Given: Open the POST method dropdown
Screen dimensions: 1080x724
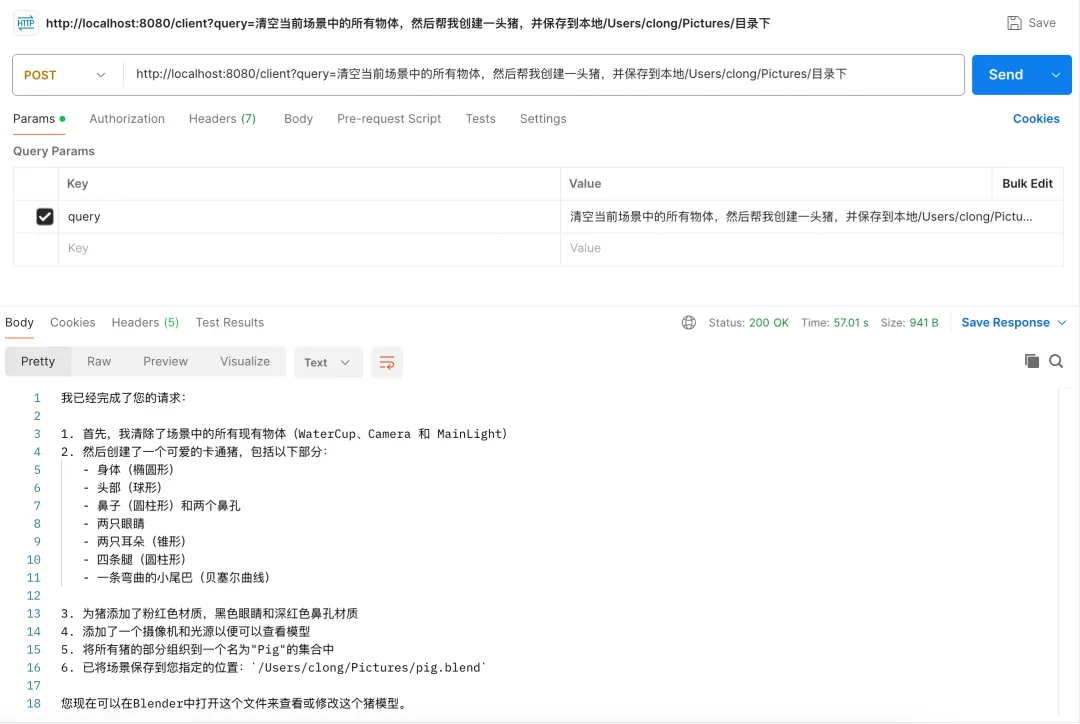Looking at the screenshot, I should tap(65, 75).
